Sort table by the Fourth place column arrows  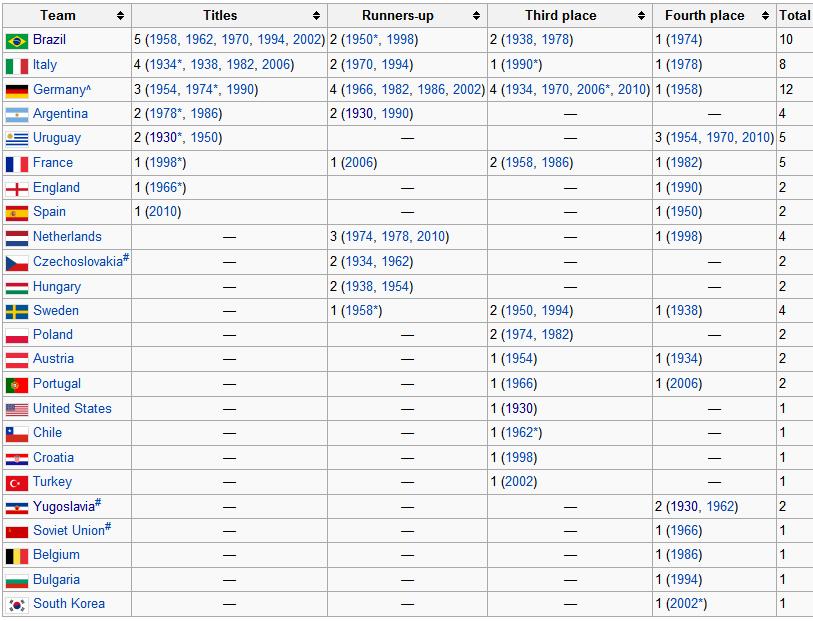[765, 16]
